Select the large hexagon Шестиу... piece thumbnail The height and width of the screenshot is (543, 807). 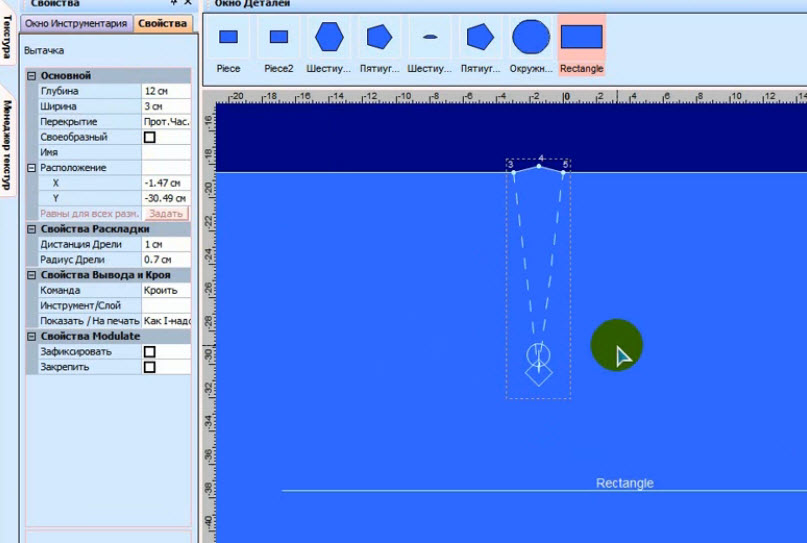329,45
